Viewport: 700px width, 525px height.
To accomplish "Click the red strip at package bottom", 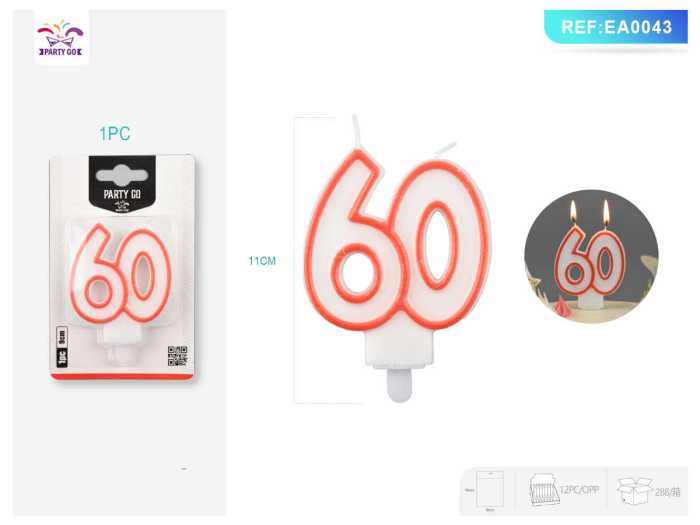I will (122, 377).
